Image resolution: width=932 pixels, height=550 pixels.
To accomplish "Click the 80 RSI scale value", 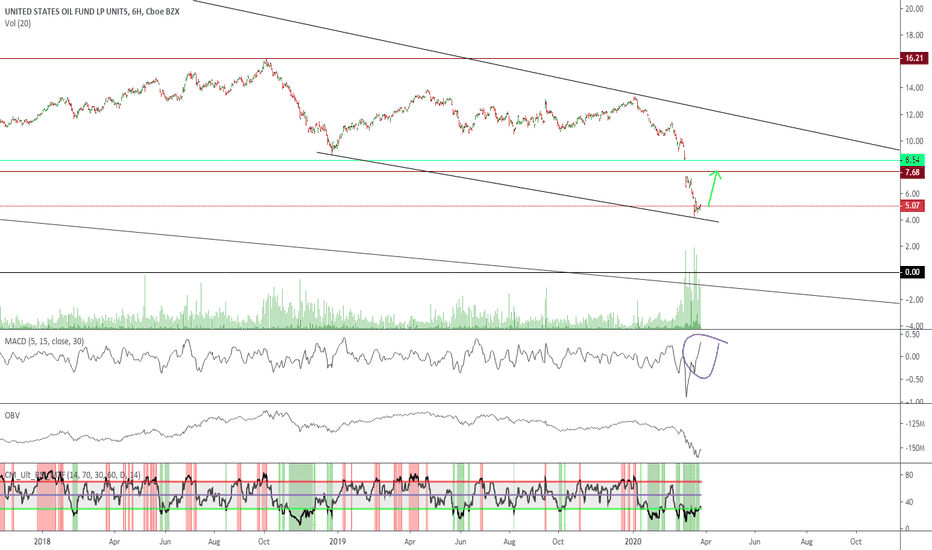I will (909, 475).
